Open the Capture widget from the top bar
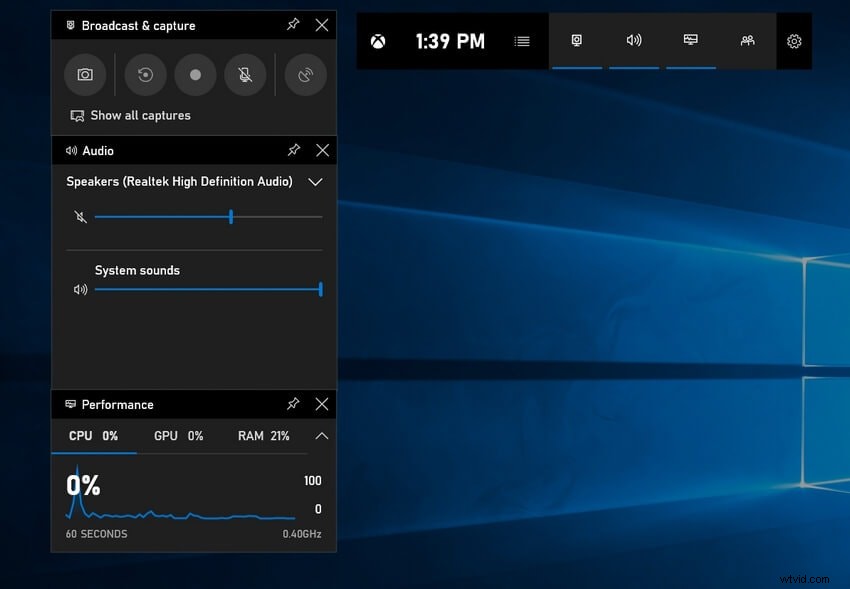The image size is (850, 589). [x=576, y=41]
